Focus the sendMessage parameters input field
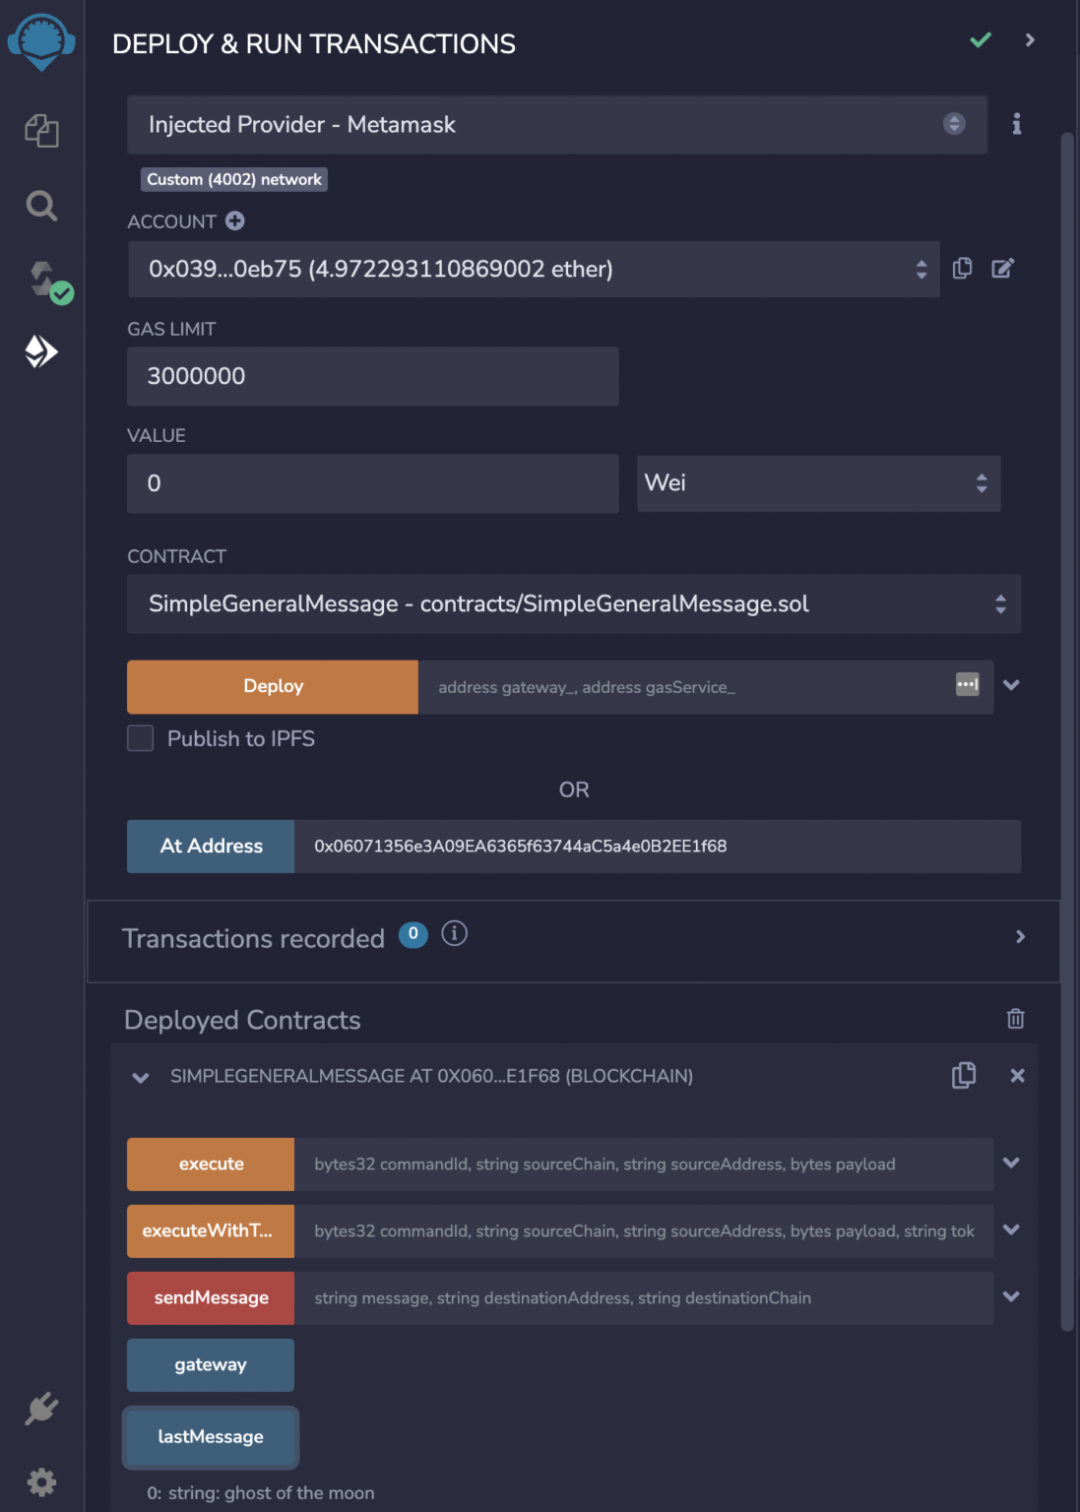 pyautogui.click(x=644, y=1298)
